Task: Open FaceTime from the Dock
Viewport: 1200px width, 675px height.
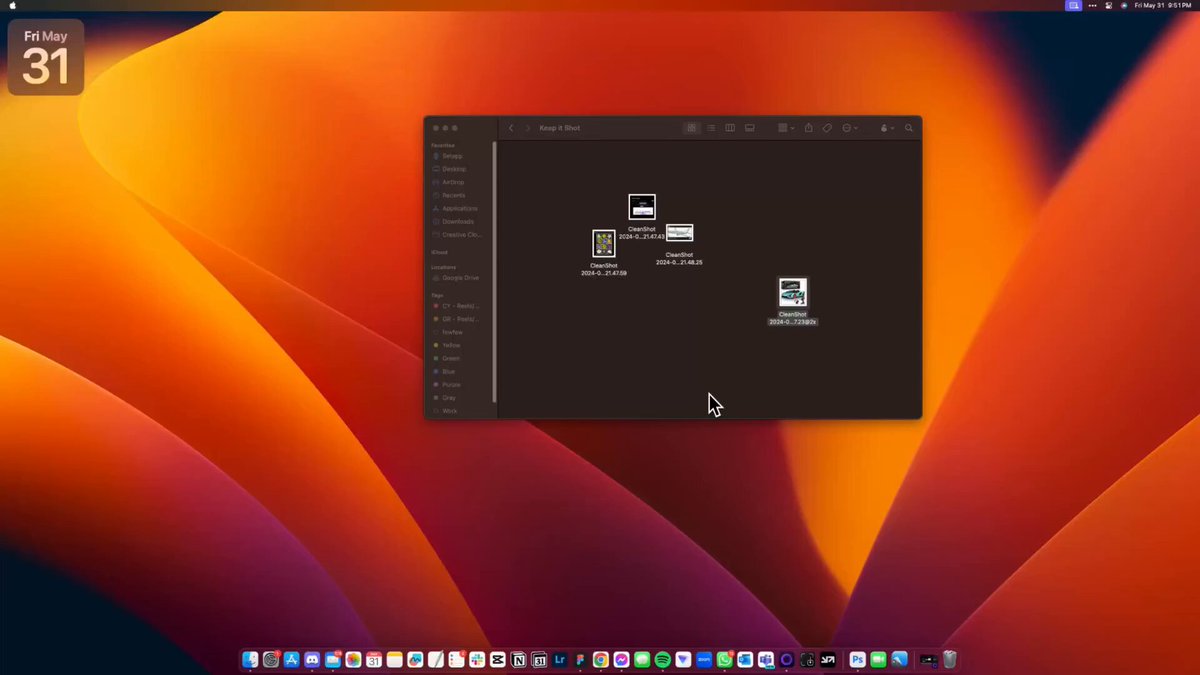Action: click(878, 660)
